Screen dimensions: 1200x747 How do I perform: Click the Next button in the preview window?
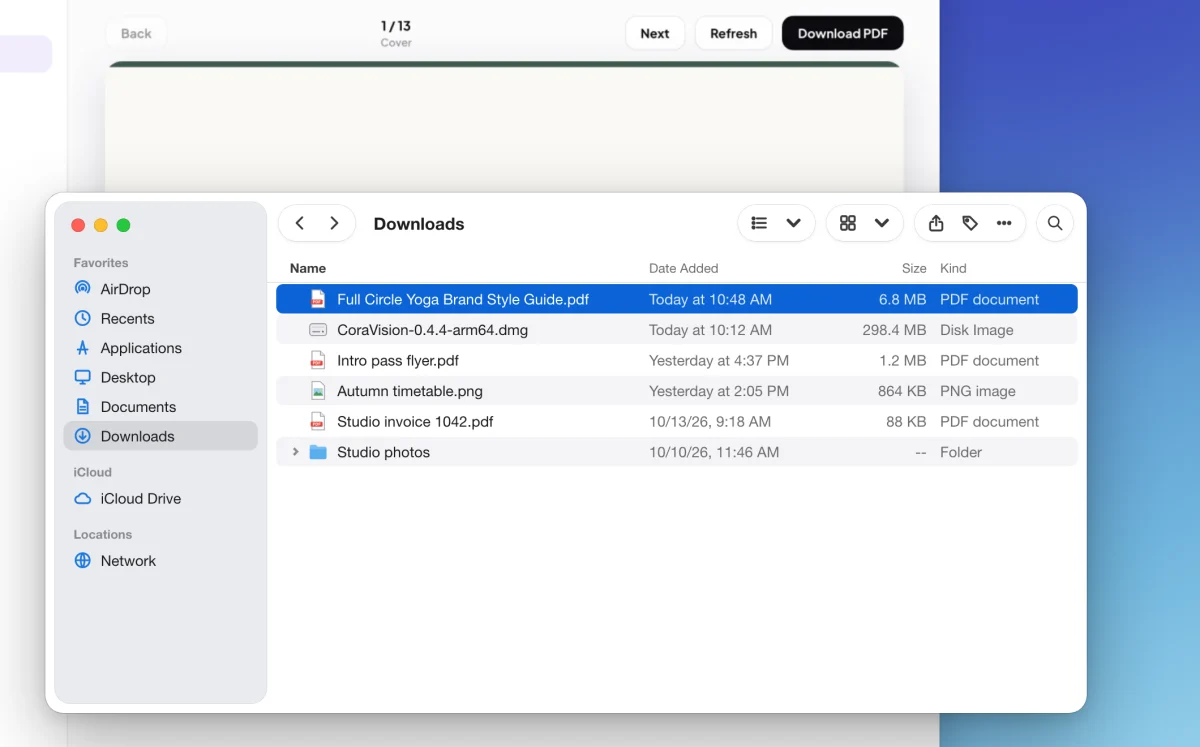(655, 33)
